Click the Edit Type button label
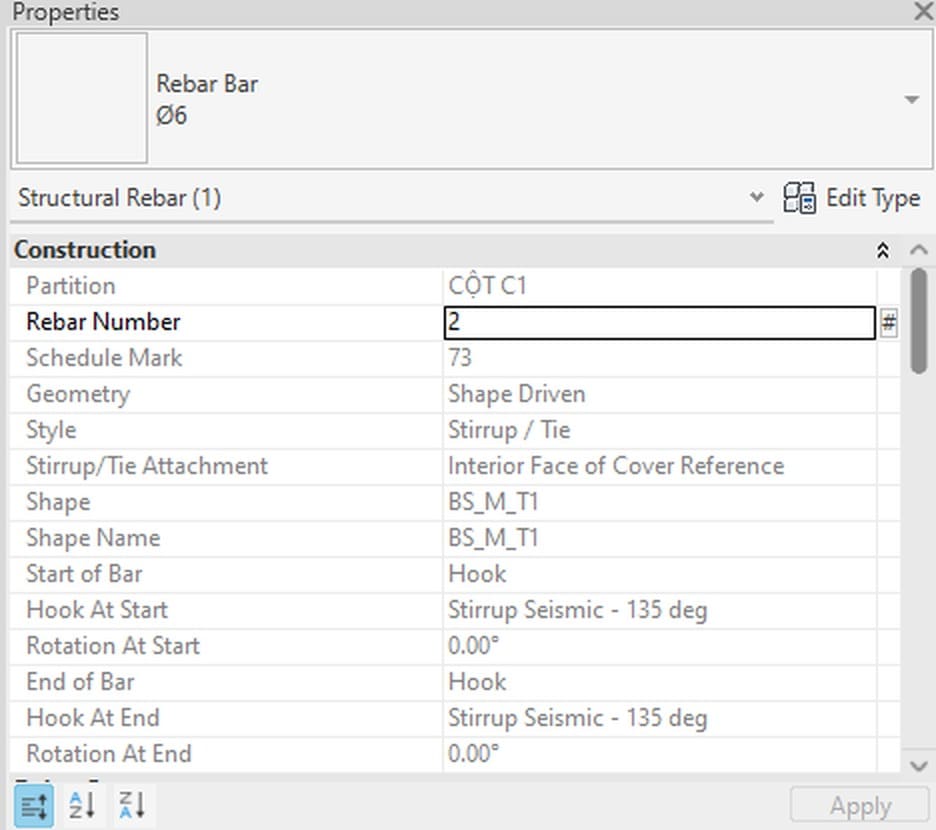 pos(873,198)
